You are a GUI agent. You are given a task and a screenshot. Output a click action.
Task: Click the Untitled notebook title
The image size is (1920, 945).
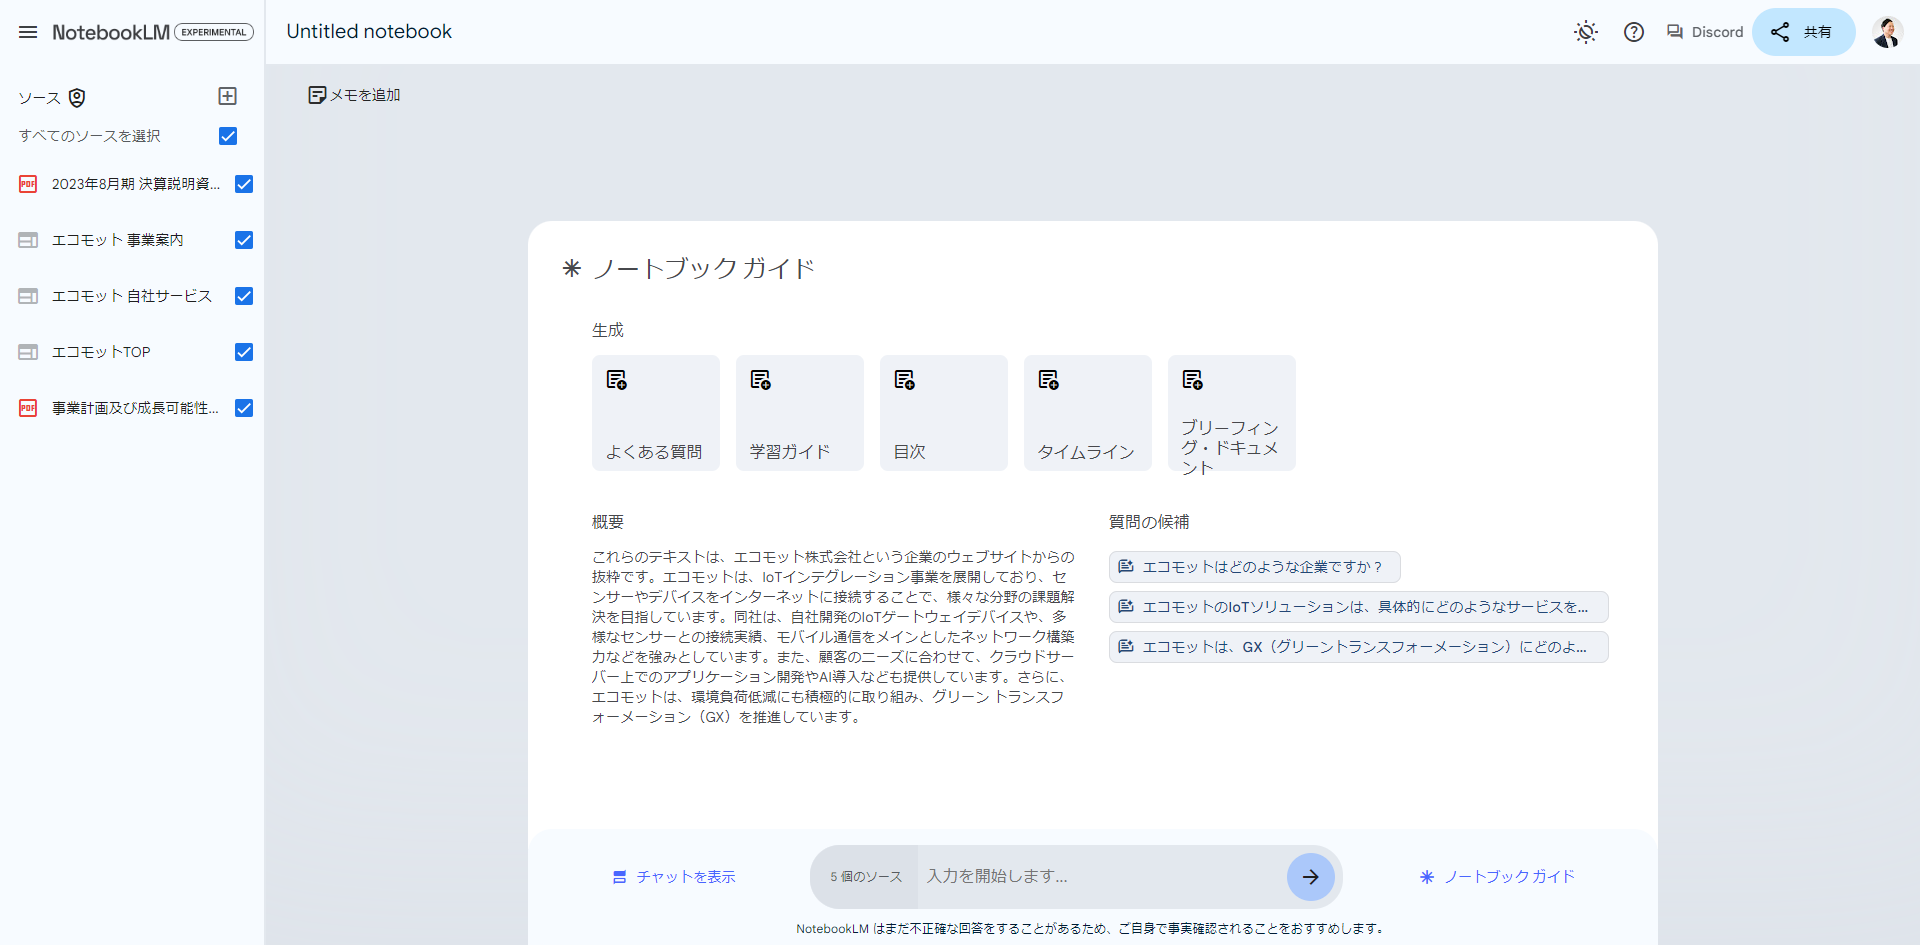point(369,32)
